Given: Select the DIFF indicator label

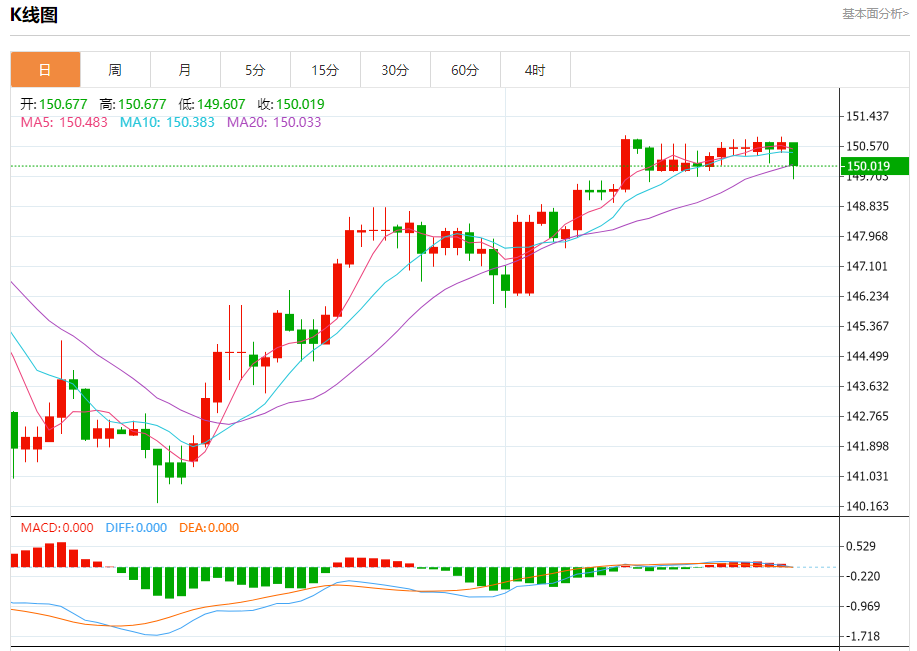Looking at the screenshot, I should pyautogui.click(x=136, y=528).
